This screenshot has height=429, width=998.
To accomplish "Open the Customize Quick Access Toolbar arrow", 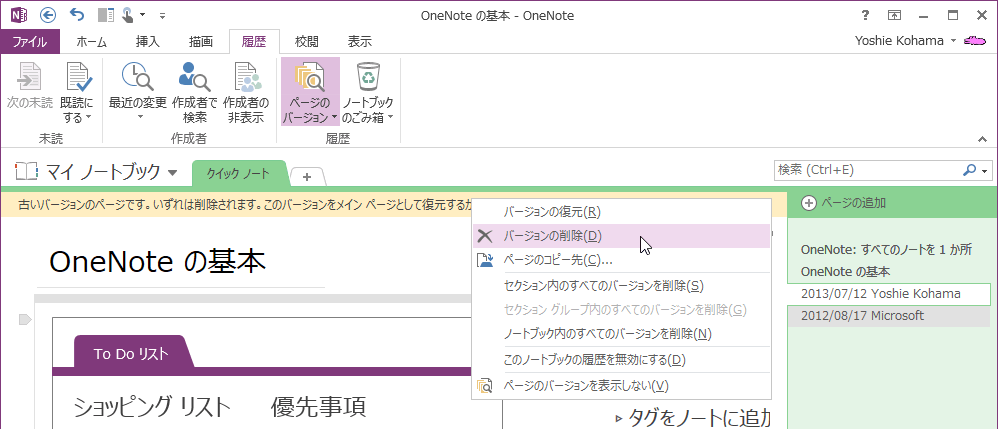I will pyautogui.click(x=162, y=15).
